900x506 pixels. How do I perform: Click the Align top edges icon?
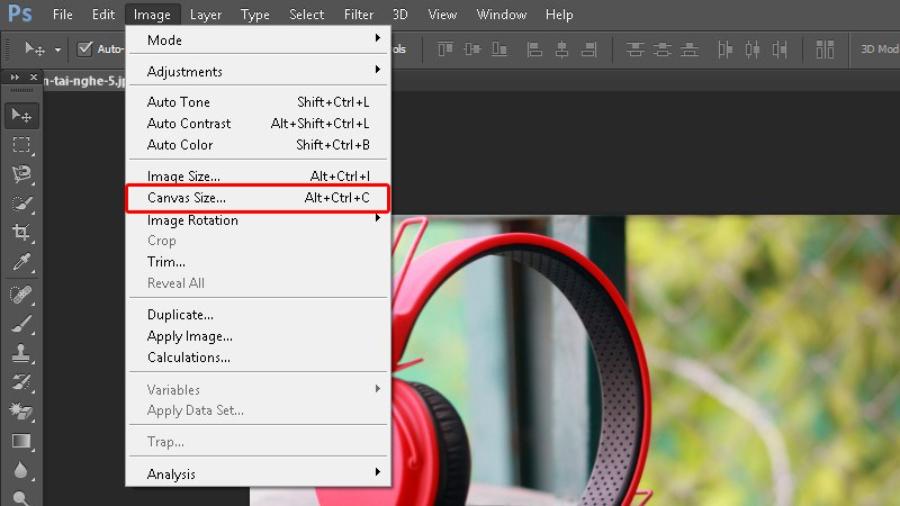click(445, 49)
